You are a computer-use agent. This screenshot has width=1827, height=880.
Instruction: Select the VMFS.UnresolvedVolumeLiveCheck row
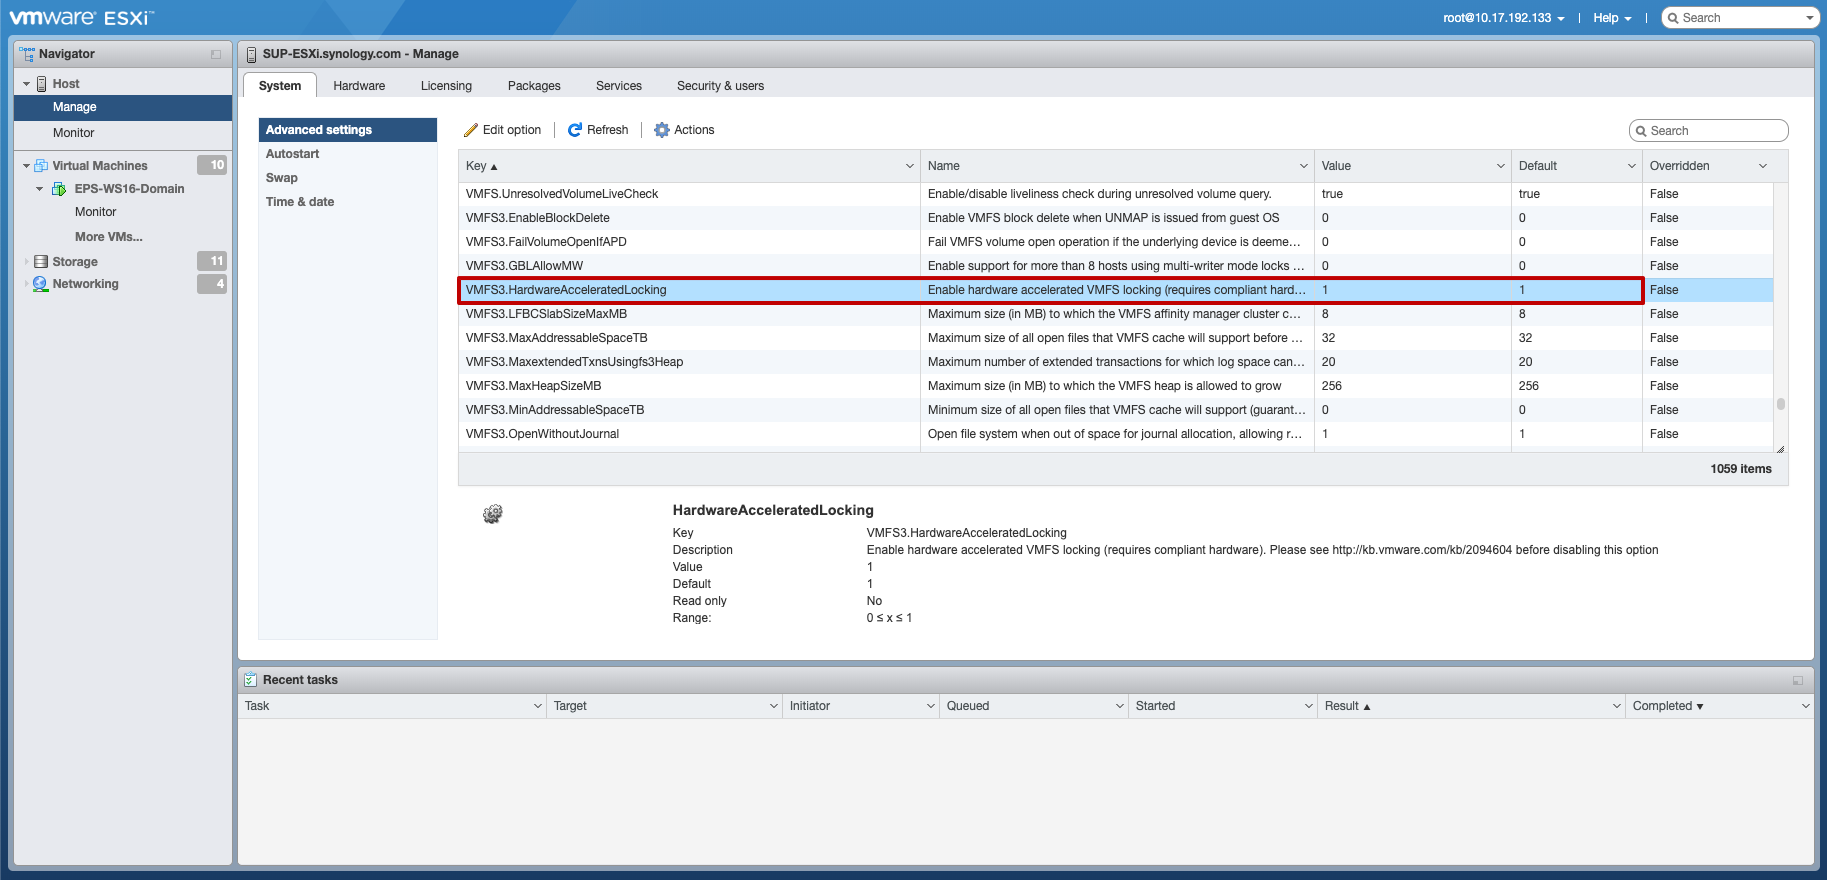pyautogui.click(x=1116, y=194)
